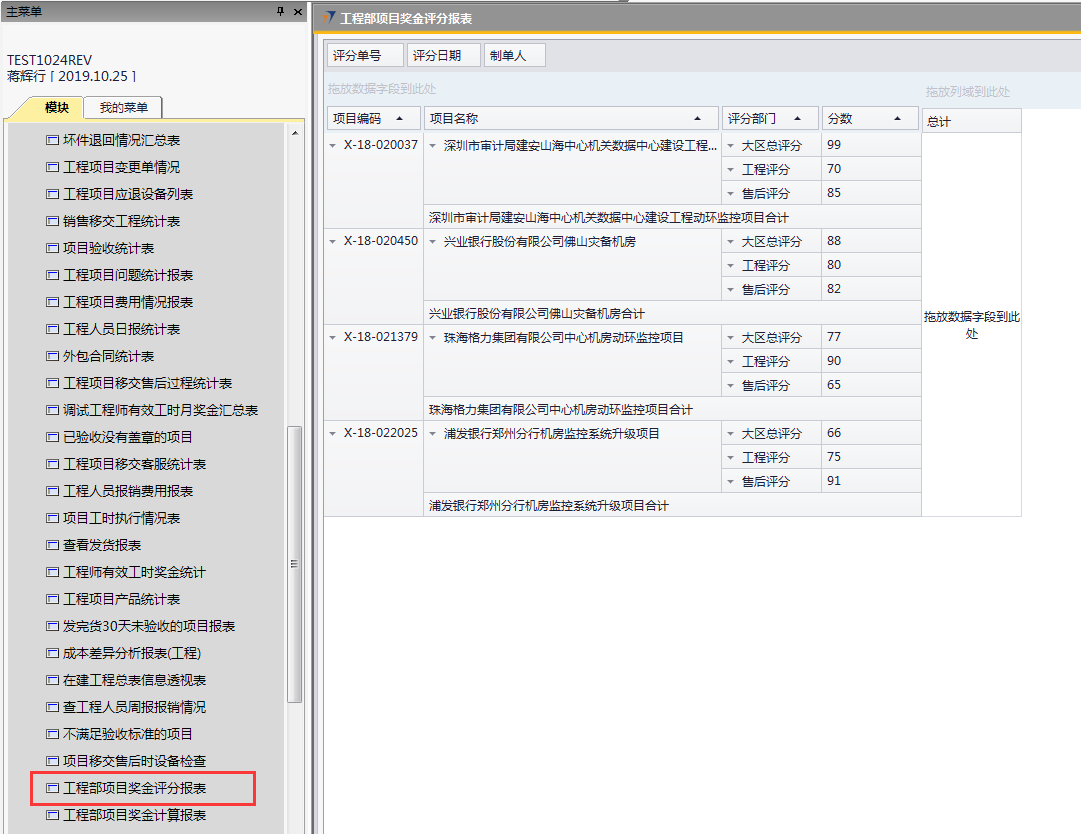This screenshot has width=1081, height=834.
Task: Click the icon before 外包合同统计表
Action: (x=53, y=356)
